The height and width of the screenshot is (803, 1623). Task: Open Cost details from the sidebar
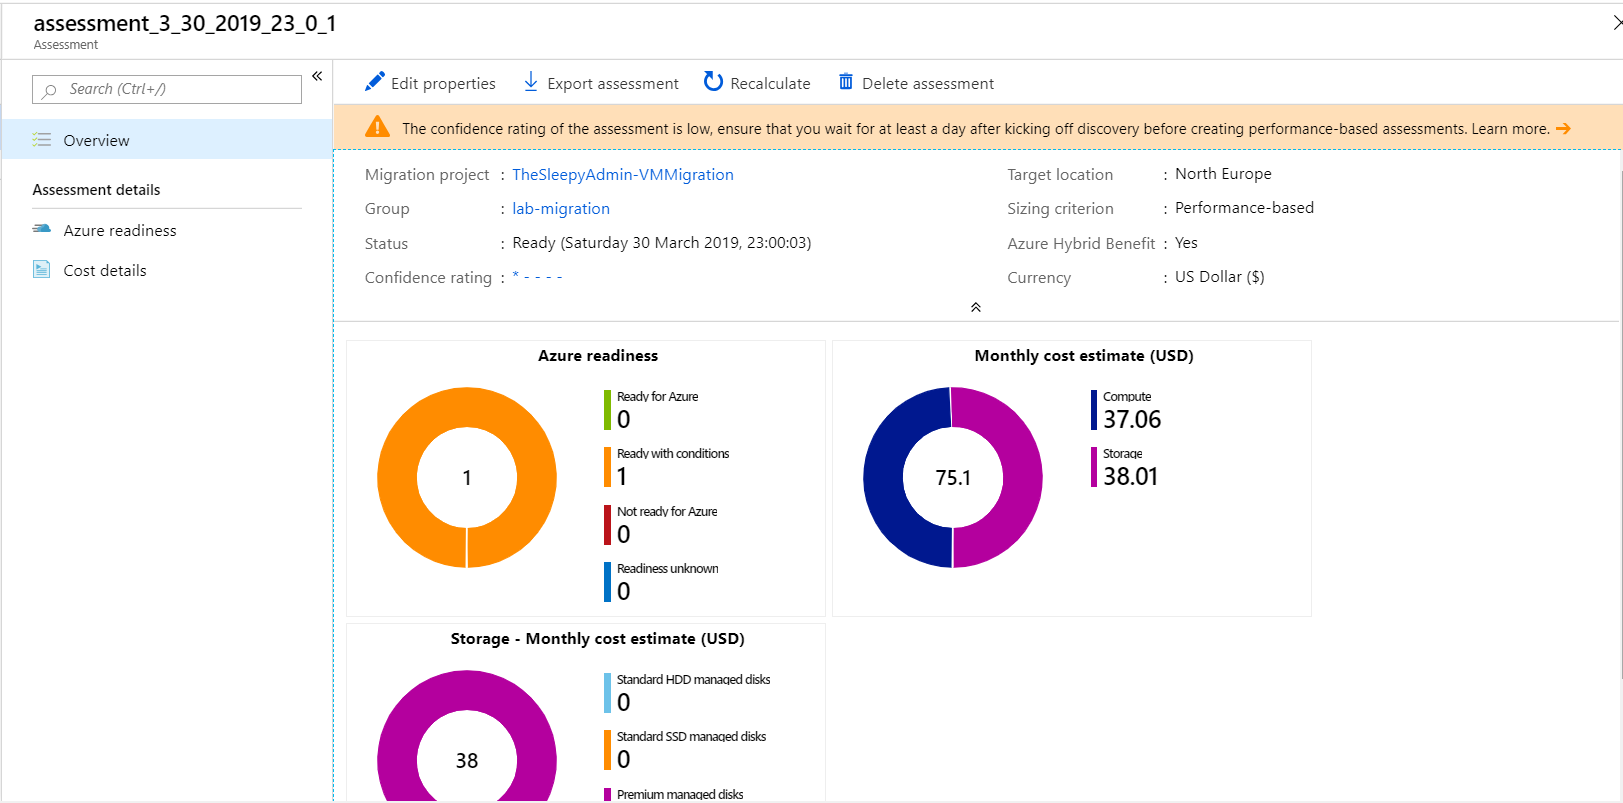tap(105, 270)
